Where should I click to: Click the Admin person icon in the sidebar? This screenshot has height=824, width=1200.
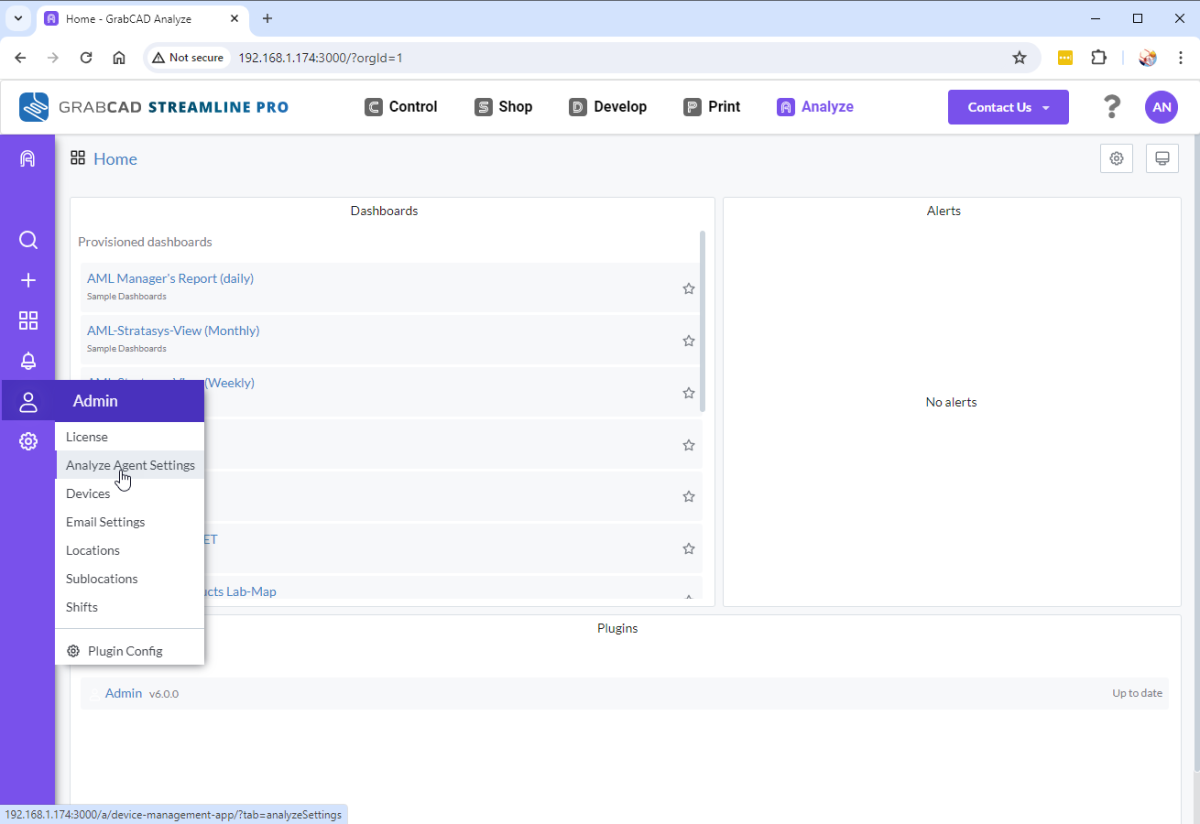pyautogui.click(x=28, y=401)
